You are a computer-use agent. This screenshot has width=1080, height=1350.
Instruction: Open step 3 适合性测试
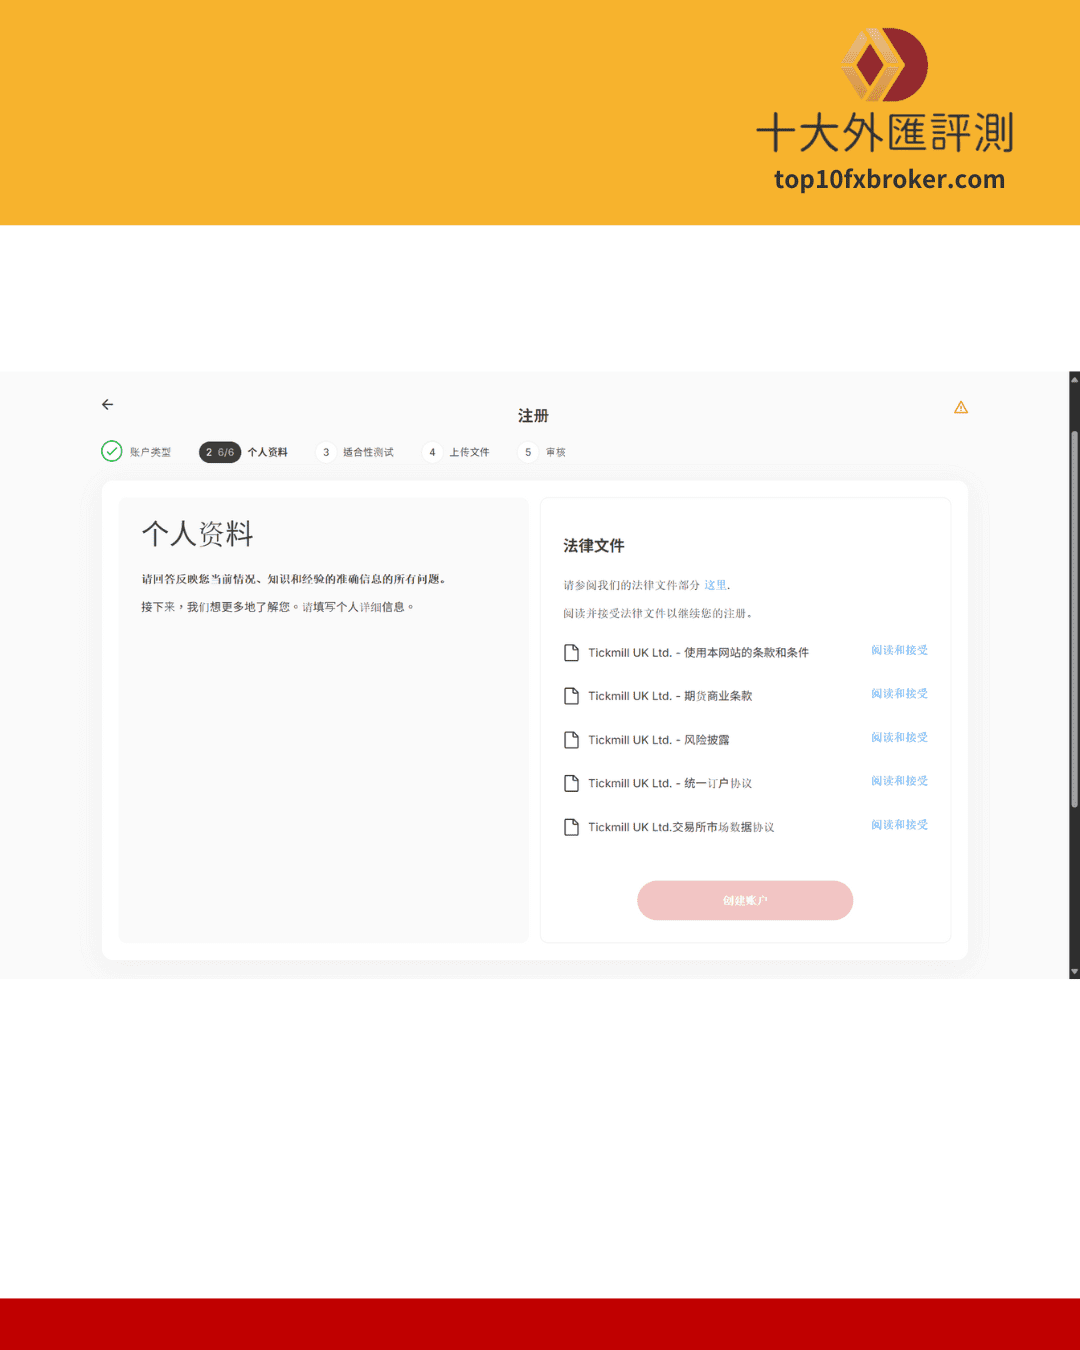[357, 452]
